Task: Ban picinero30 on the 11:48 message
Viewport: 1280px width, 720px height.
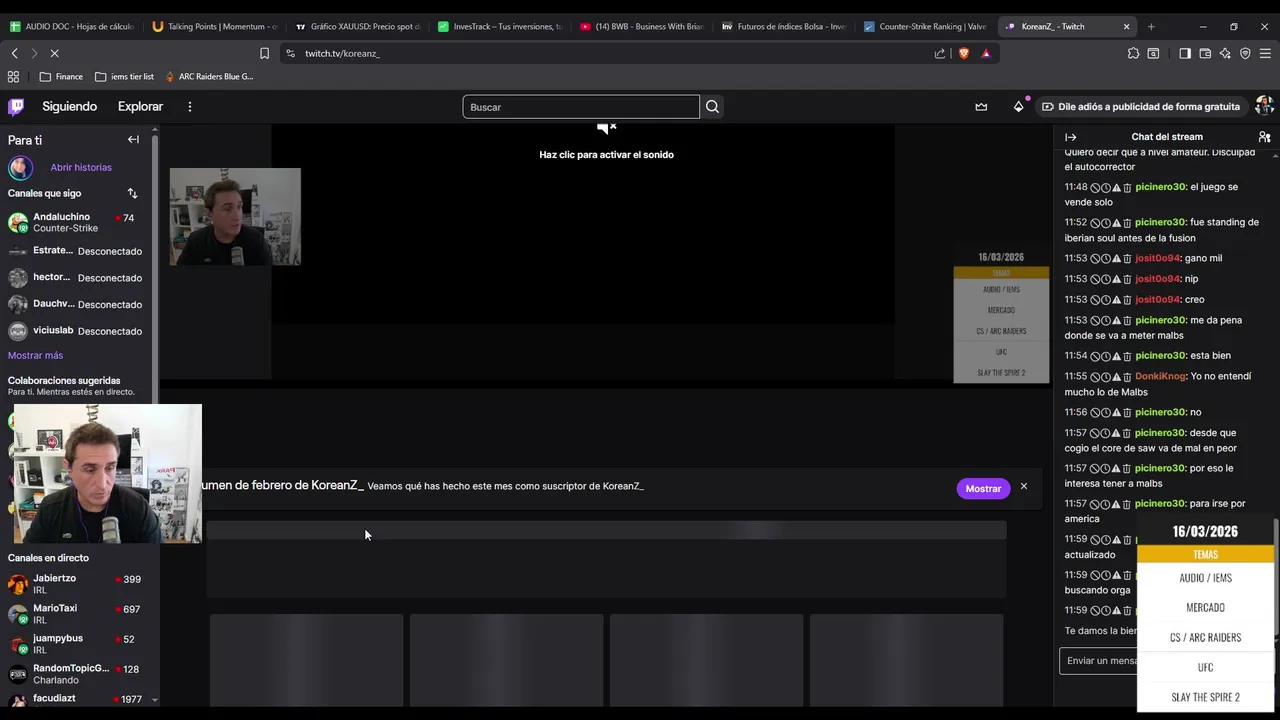Action: (1095, 187)
